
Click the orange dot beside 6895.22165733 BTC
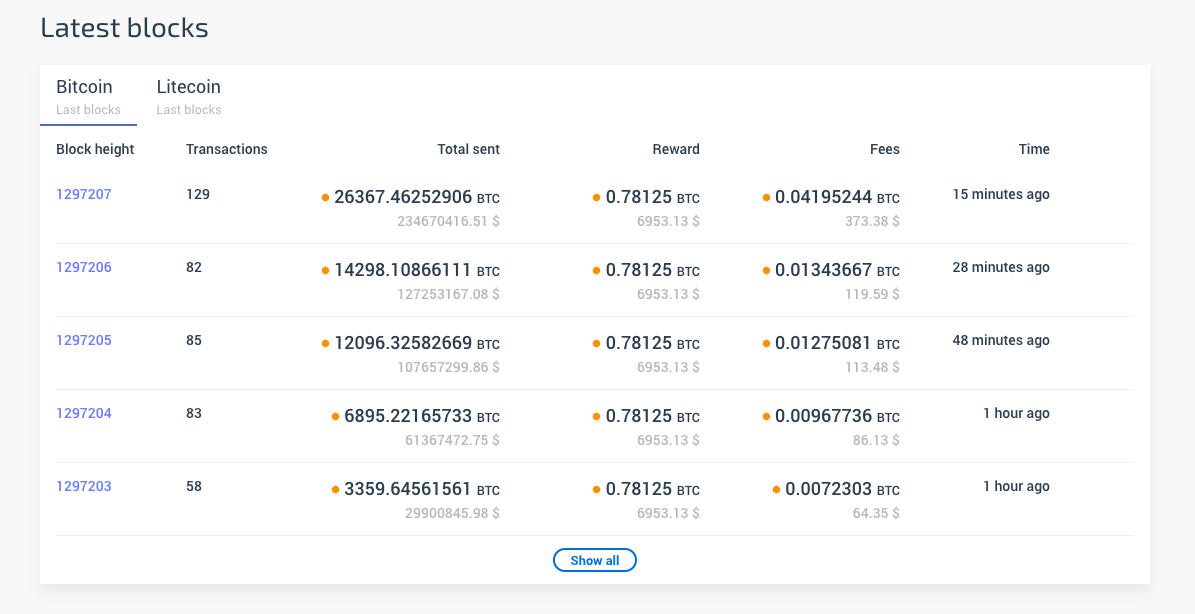click(x=335, y=417)
